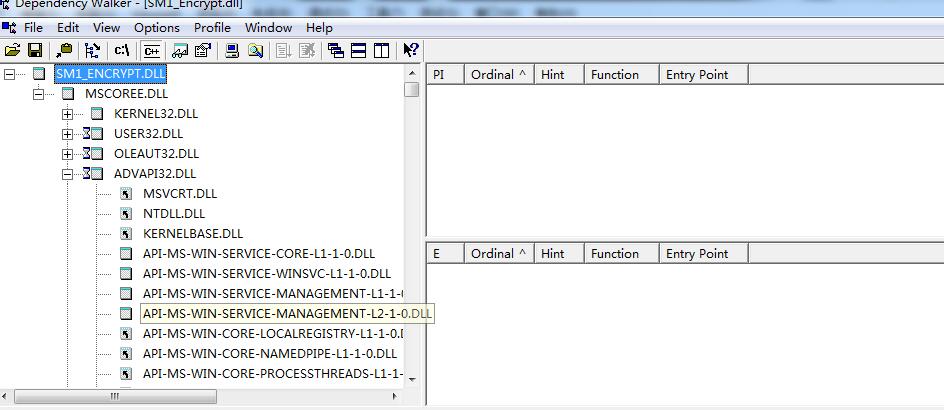Sort imports by PI column header
Image resolution: width=944 pixels, height=410 pixels.
click(446, 75)
